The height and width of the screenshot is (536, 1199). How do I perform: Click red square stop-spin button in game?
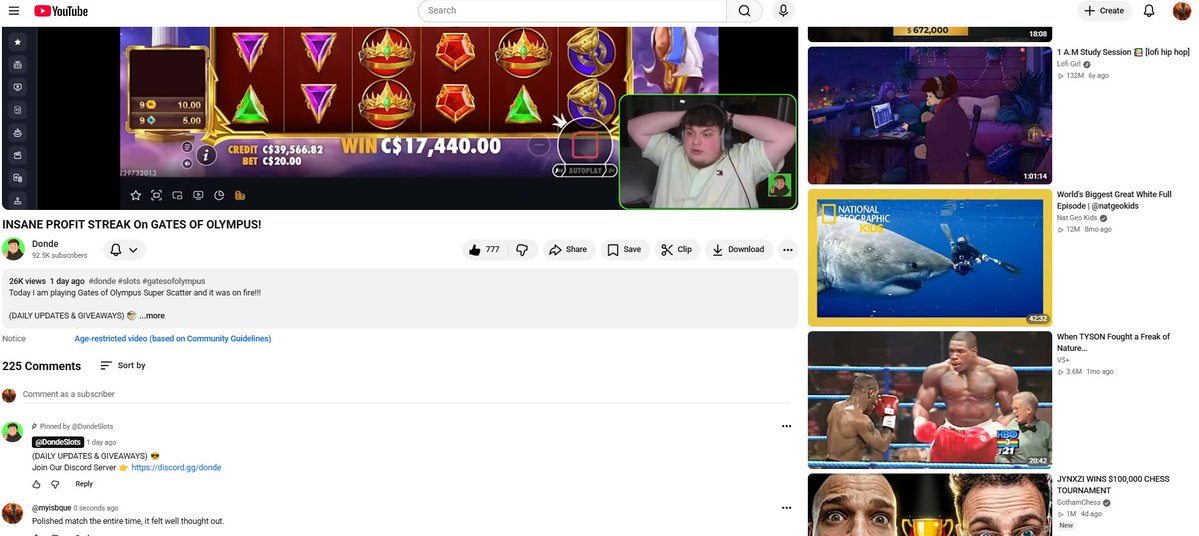(585, 144)
